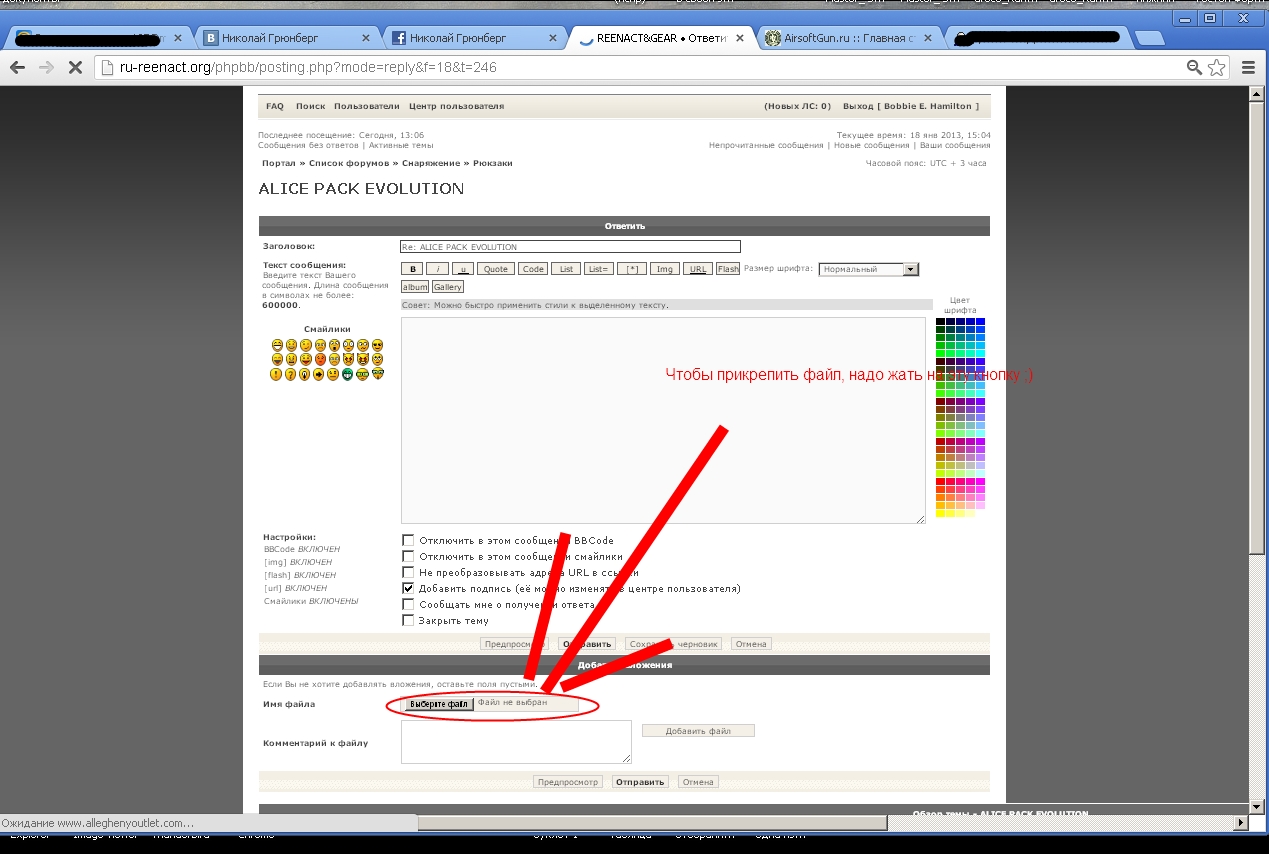Viewport: 1269px width, 854px height.
Task: Stop page loading with the X icon
Action: (74, 68)
